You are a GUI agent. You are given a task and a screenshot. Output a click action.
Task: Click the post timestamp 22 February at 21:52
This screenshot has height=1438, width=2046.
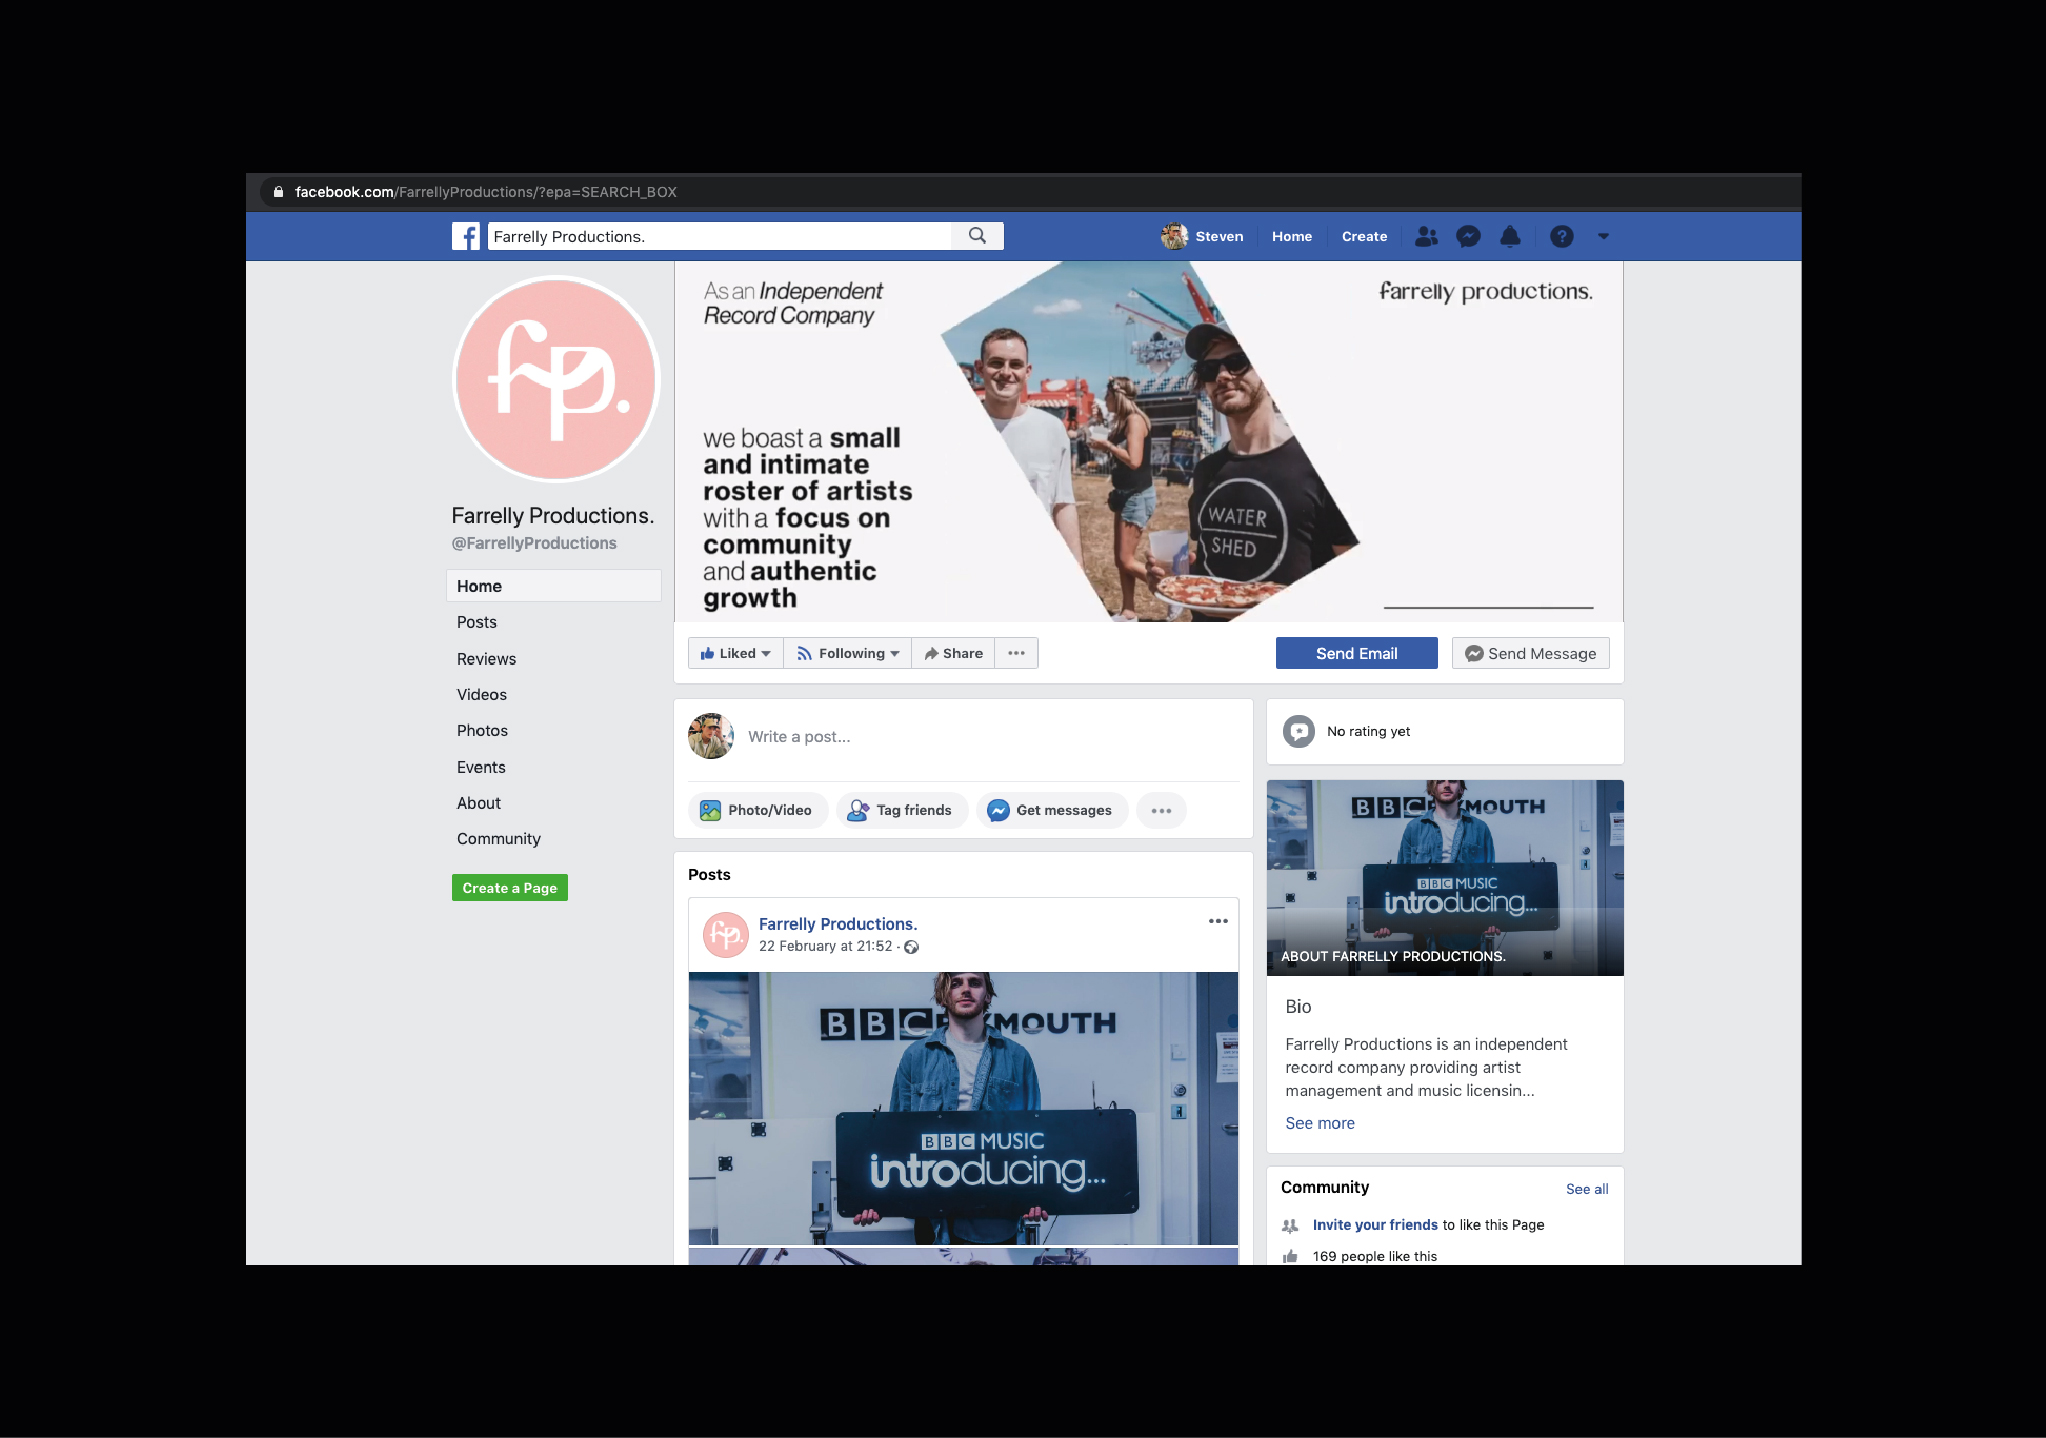(x=825, y=946)
